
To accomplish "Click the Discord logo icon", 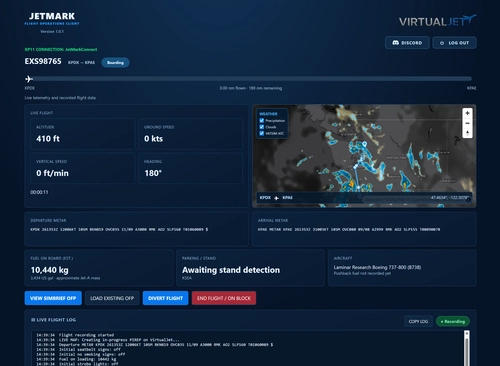I will point(395,43).
